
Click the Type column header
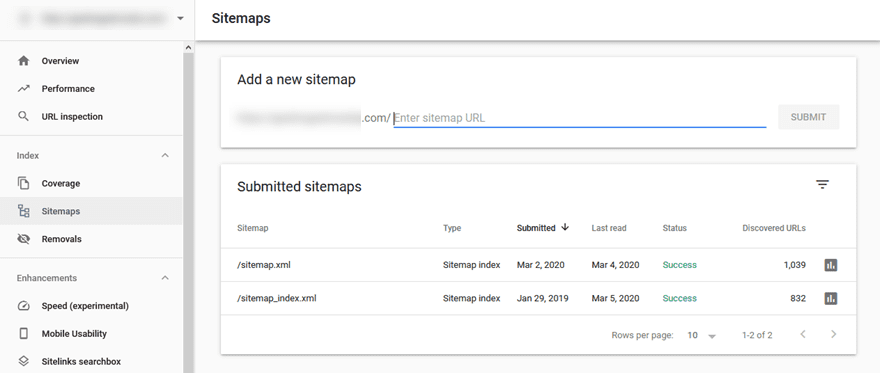452,228
